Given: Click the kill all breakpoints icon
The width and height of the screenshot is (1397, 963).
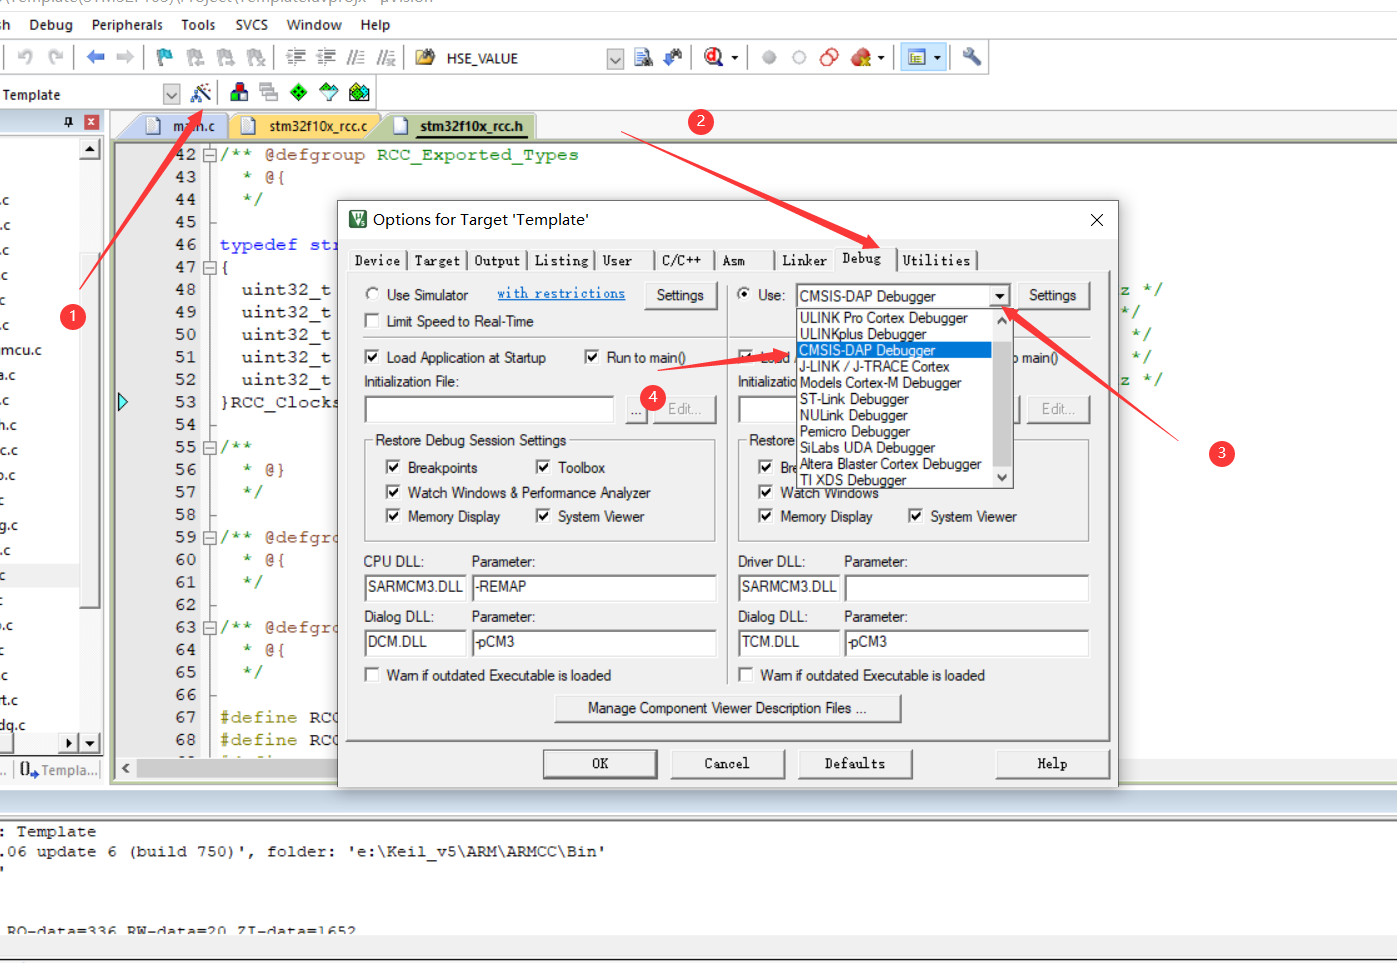Looking at the screenshot, I should coord(861,57).
